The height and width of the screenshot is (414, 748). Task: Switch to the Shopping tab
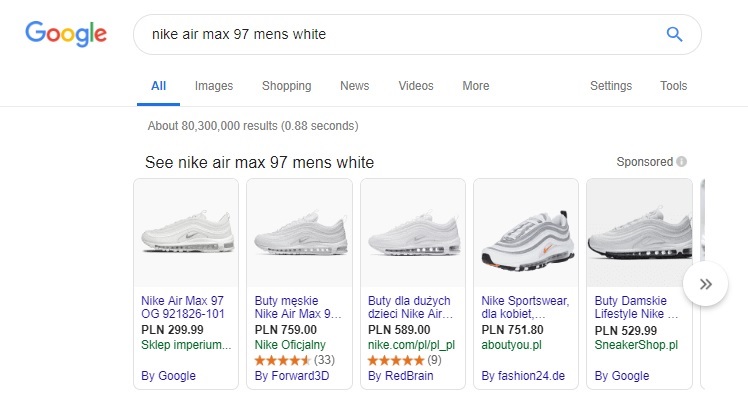click(286, 86)
